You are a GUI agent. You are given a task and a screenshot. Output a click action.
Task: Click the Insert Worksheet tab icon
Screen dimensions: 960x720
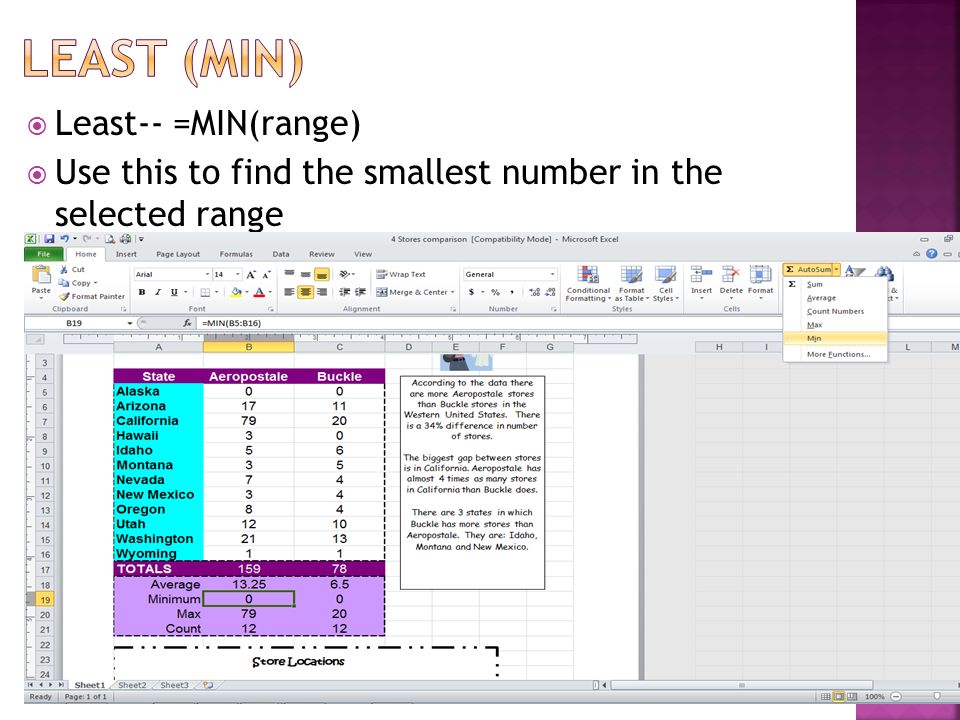point(208,685)
